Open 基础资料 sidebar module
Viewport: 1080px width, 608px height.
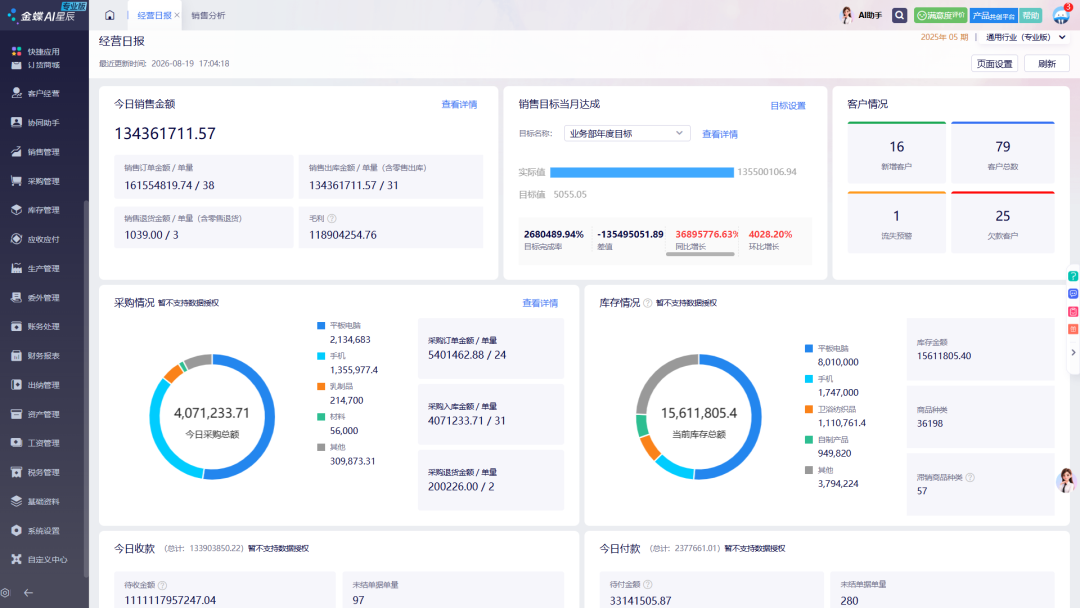point(37,501)
